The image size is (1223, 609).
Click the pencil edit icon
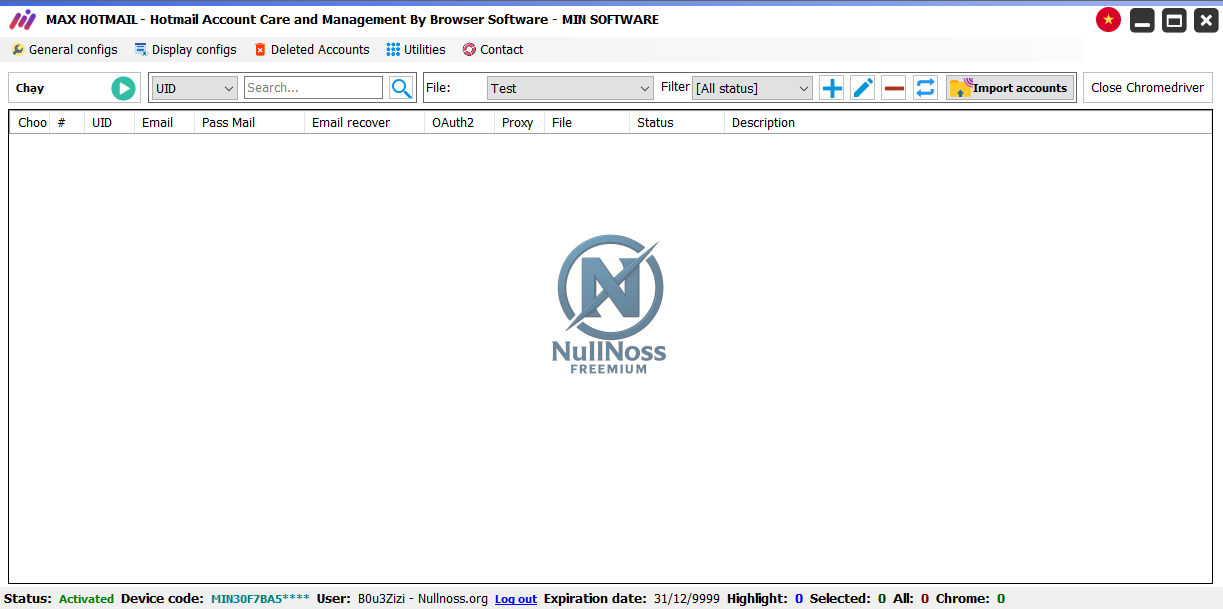pyautogui.click(x=863, y=88)
